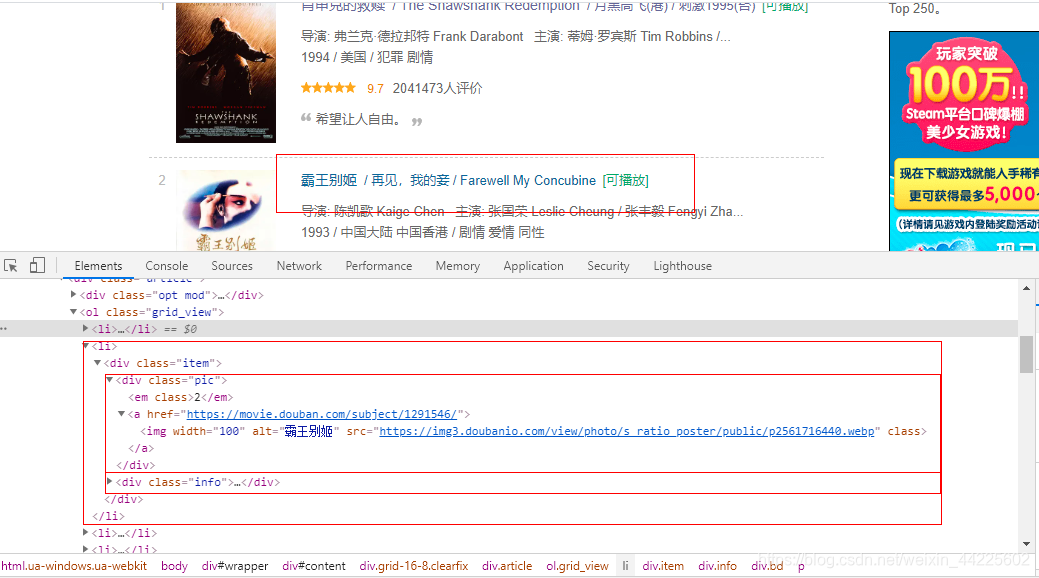The width and height of the screenshot is (1039, 578).
Task: Click the five-star rating icon
Action: point(328,87)
